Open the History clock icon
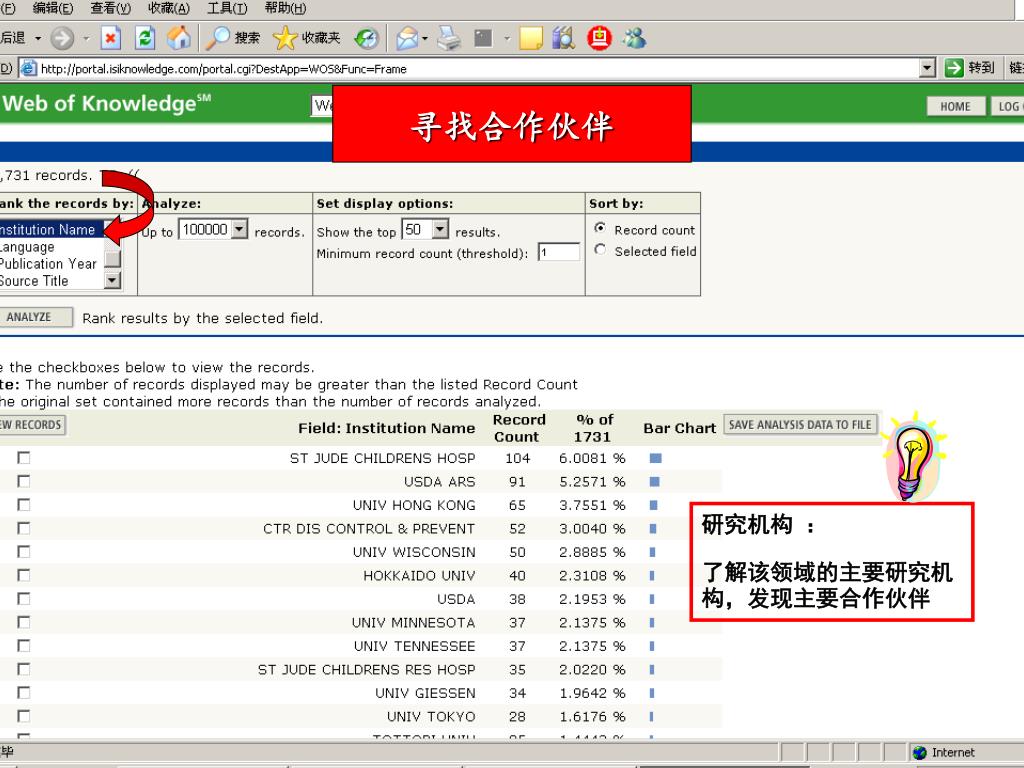 click(x=367, y=39)
